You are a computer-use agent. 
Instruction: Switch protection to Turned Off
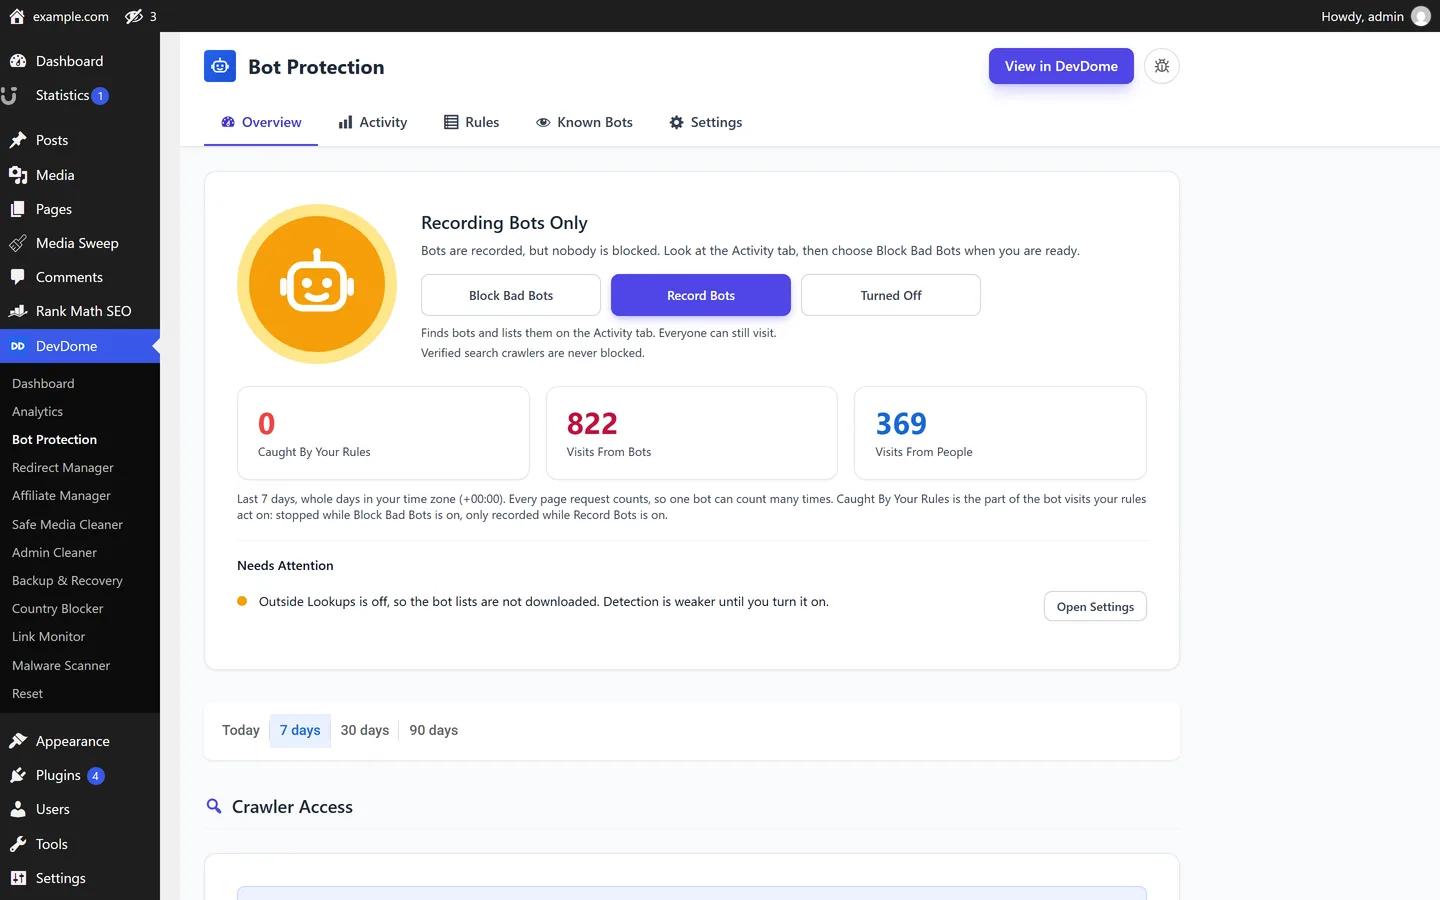891,295
